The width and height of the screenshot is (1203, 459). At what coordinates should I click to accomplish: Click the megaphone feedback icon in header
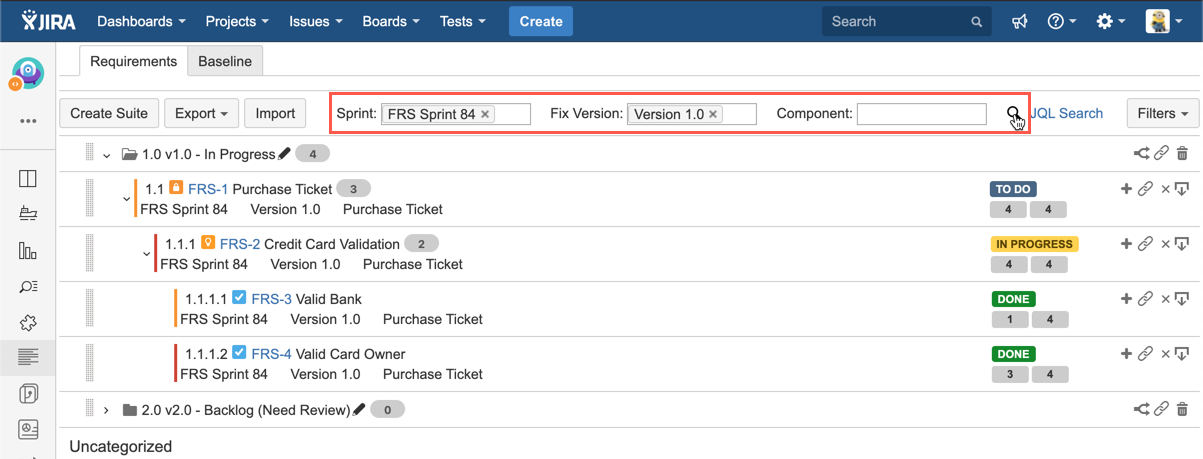click(x=1016, y=21)
